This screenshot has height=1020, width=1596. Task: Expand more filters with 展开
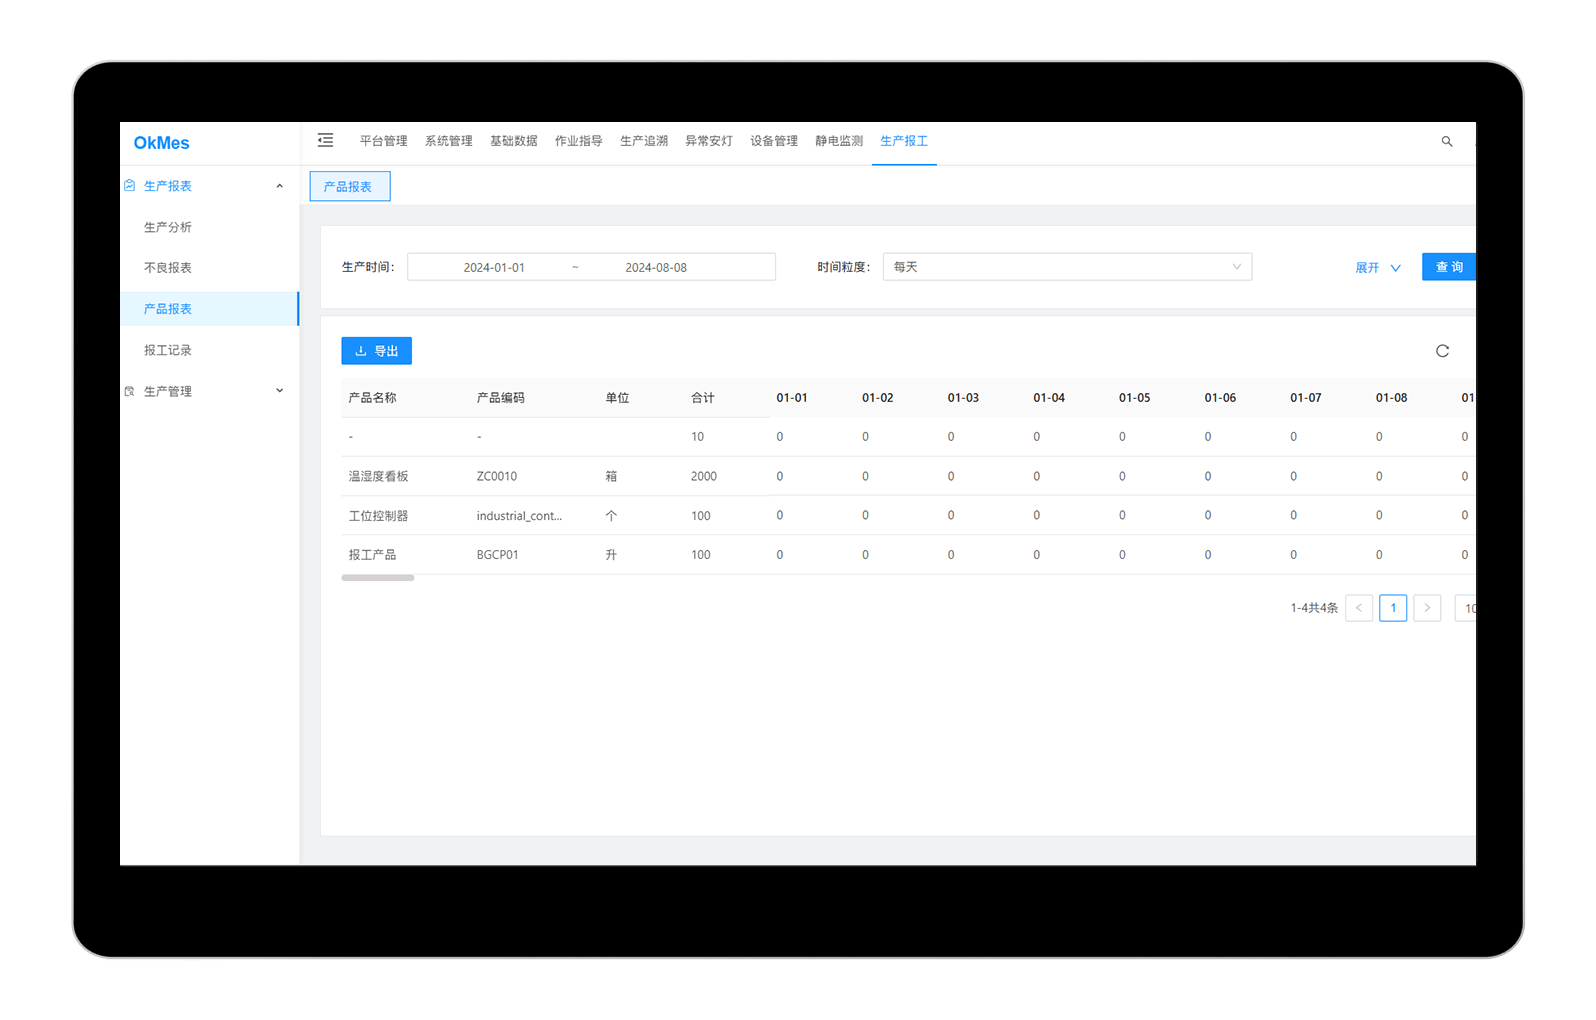coord(1377,268)
